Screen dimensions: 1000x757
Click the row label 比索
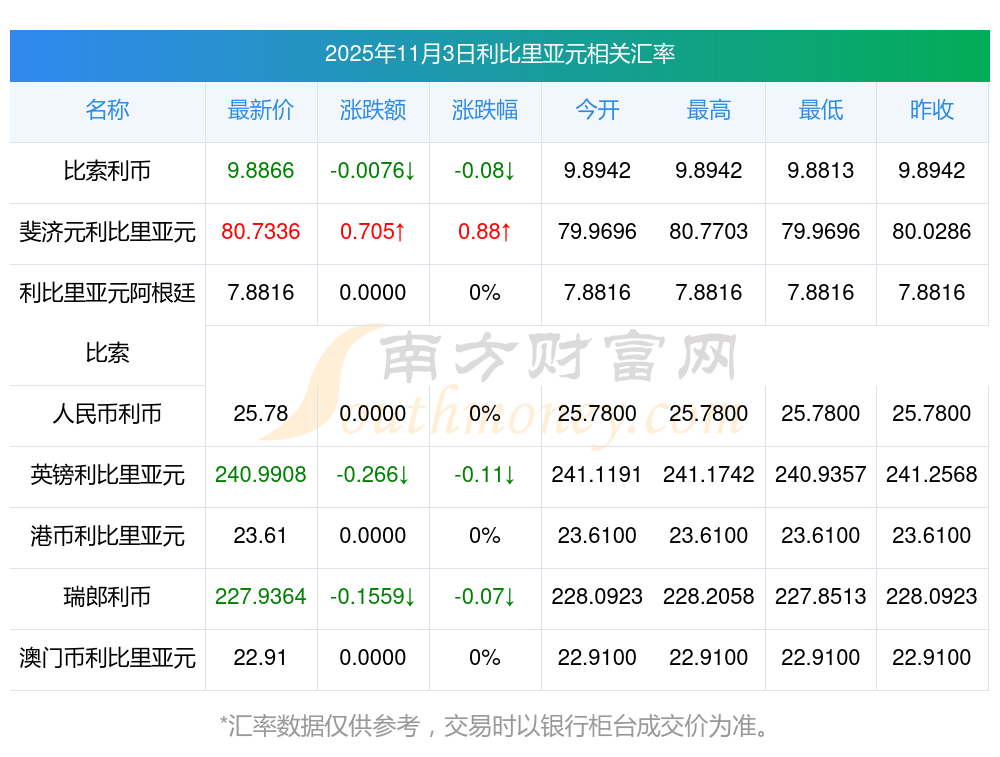[107, 353]
